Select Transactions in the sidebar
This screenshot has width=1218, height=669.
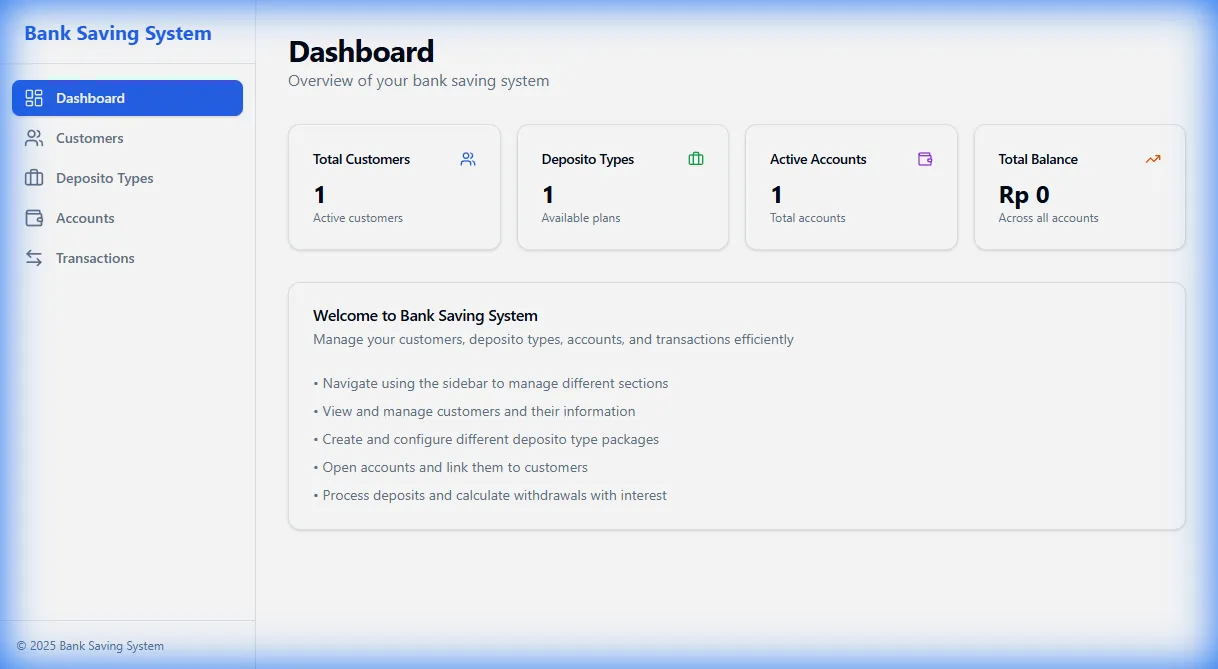[127, 258]
